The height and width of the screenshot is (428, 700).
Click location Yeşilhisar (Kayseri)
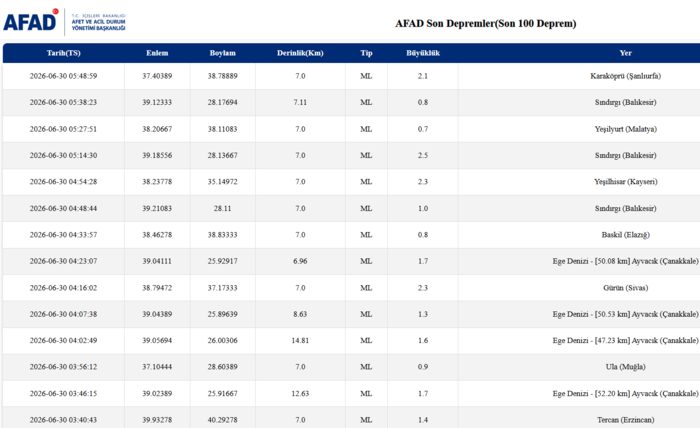click(x=625, y=182)
